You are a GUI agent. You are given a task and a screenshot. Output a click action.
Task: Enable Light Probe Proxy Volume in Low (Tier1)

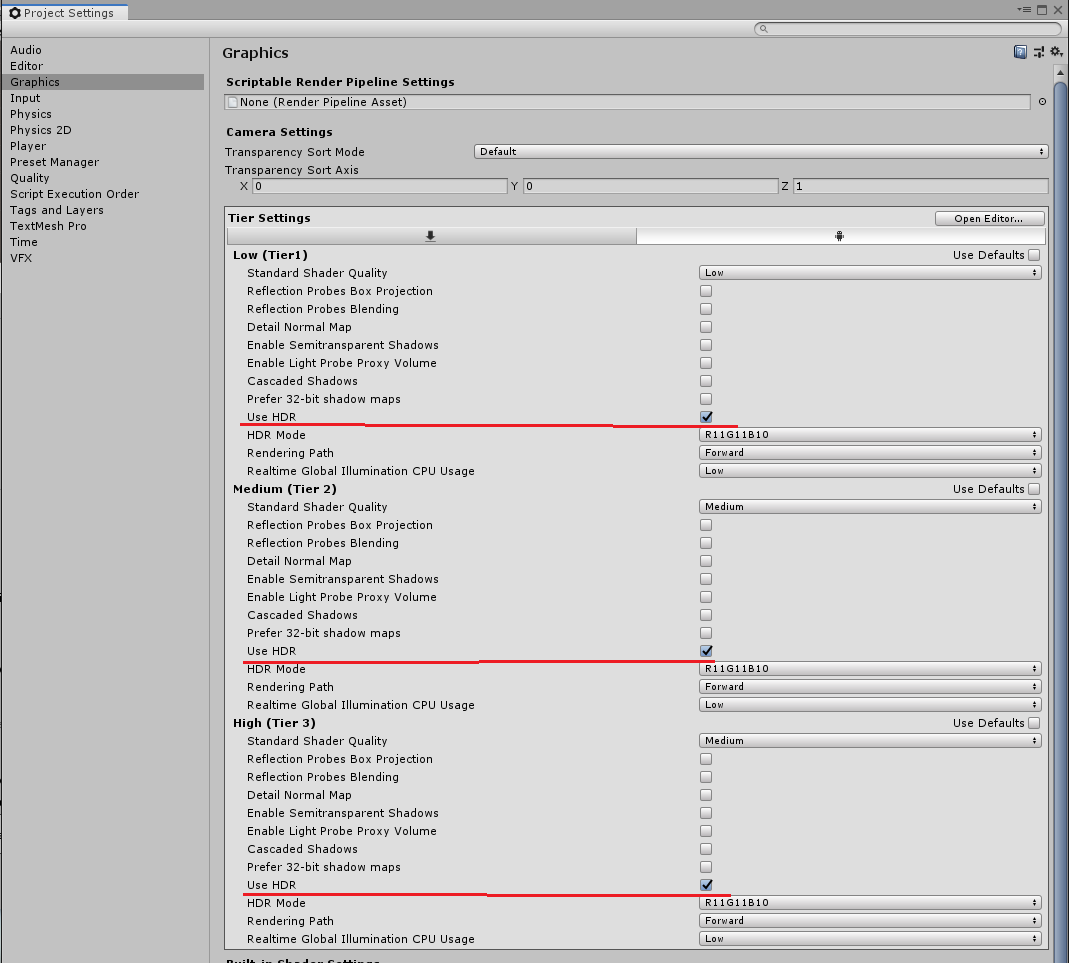(x=706, y=363)
